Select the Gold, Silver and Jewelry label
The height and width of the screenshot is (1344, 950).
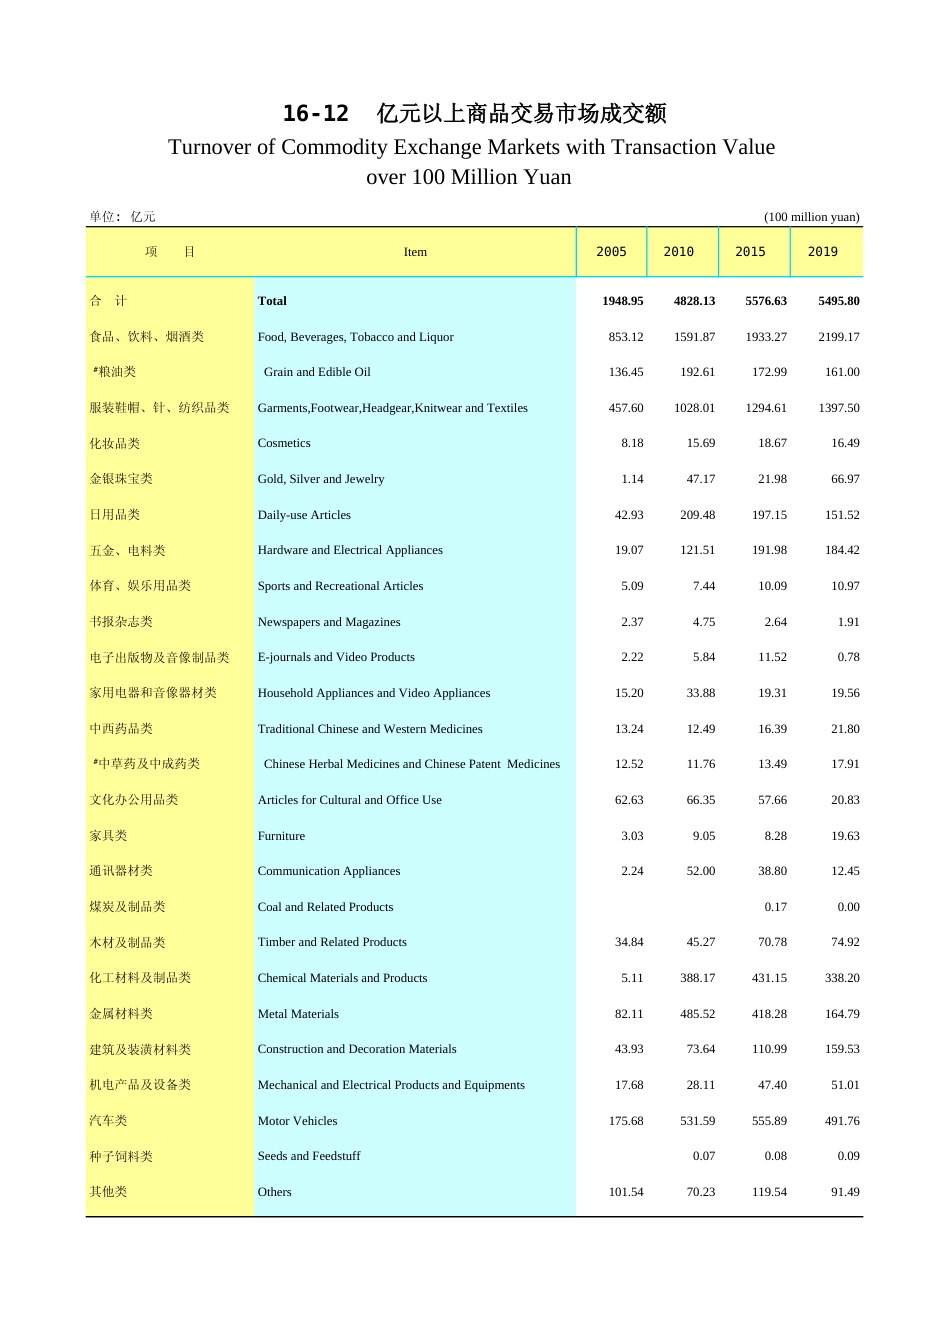(x=321, y=479)
